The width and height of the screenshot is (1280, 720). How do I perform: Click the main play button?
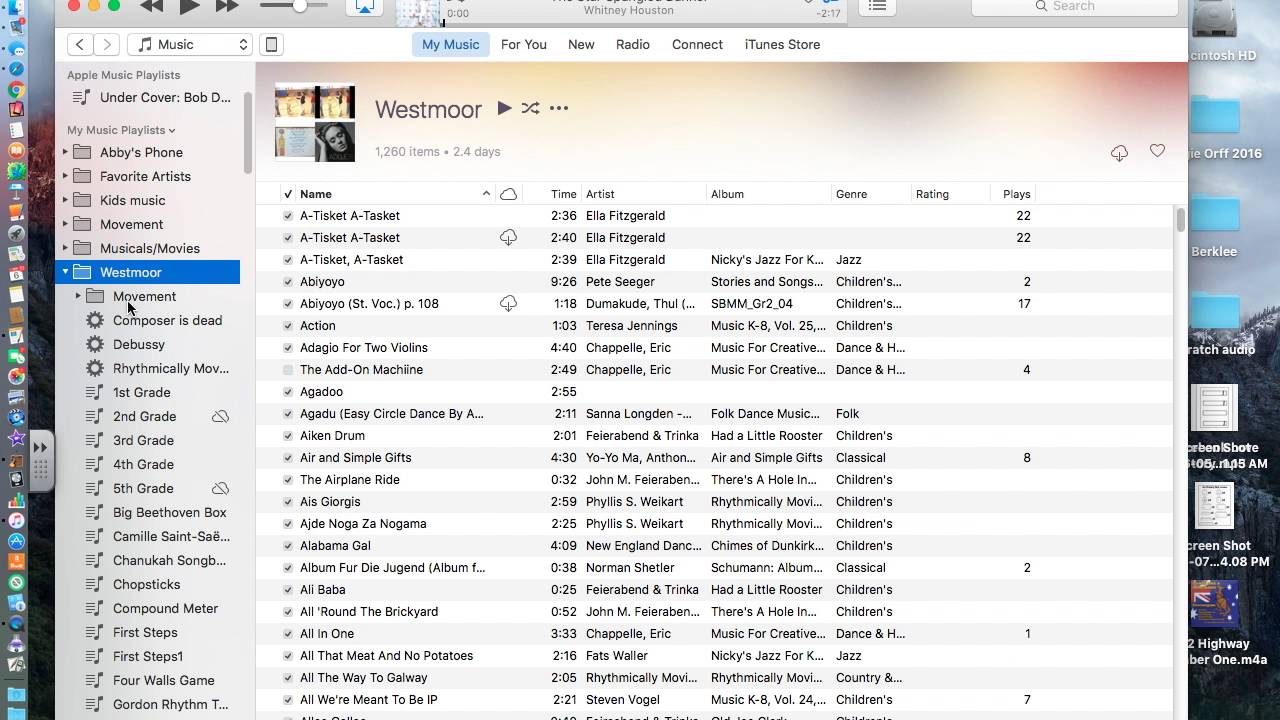click(190, 6)
